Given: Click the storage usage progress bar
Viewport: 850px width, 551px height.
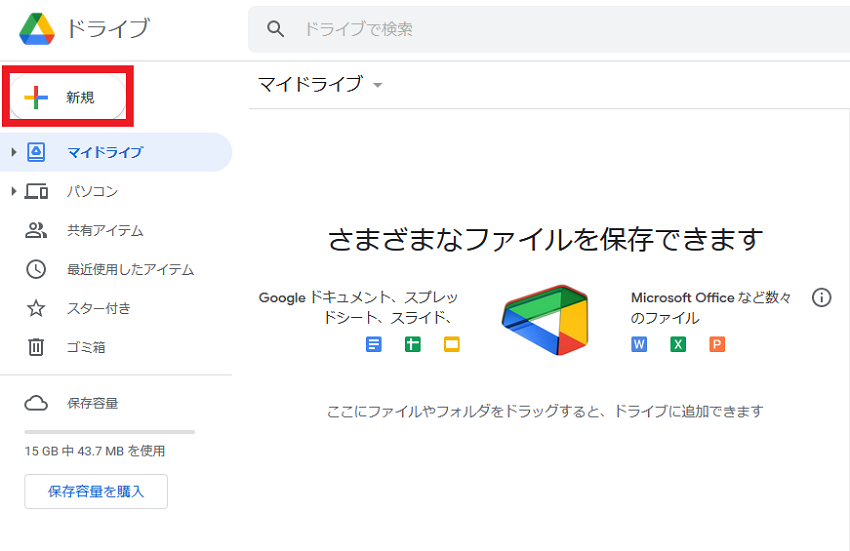Looking at the screenshot, I should (x=110, y=432).
